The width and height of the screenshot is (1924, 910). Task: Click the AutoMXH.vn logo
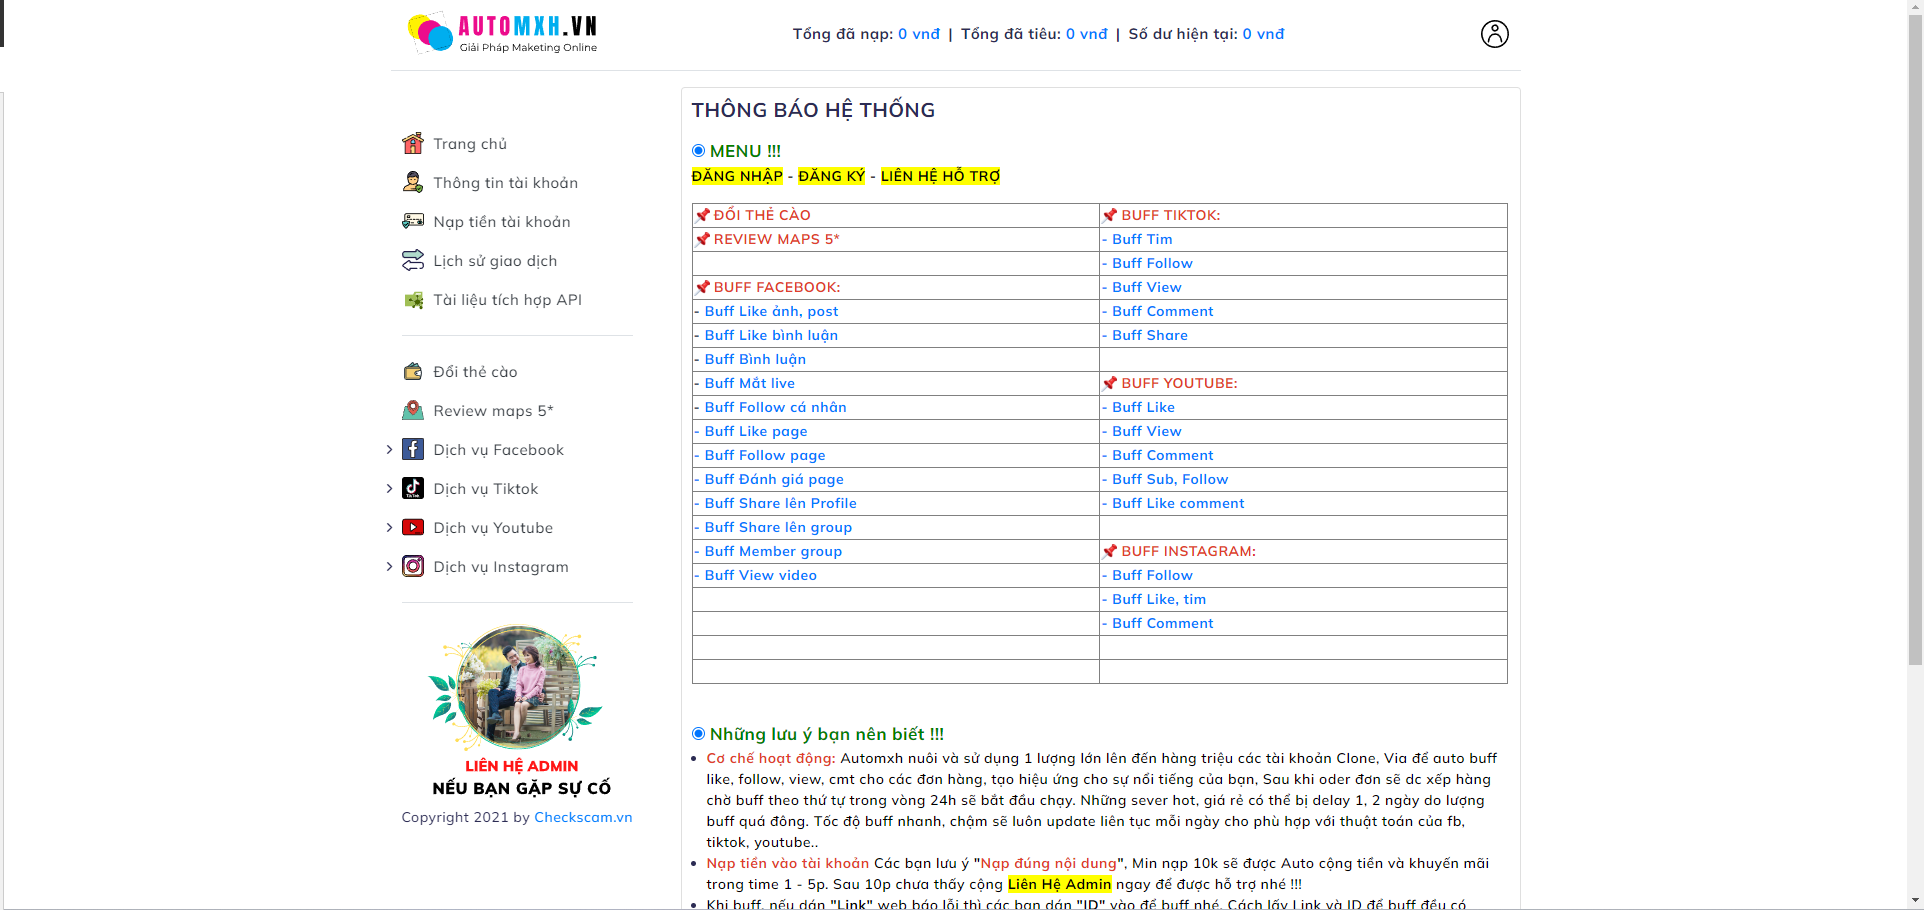click(x=502, y=33)
